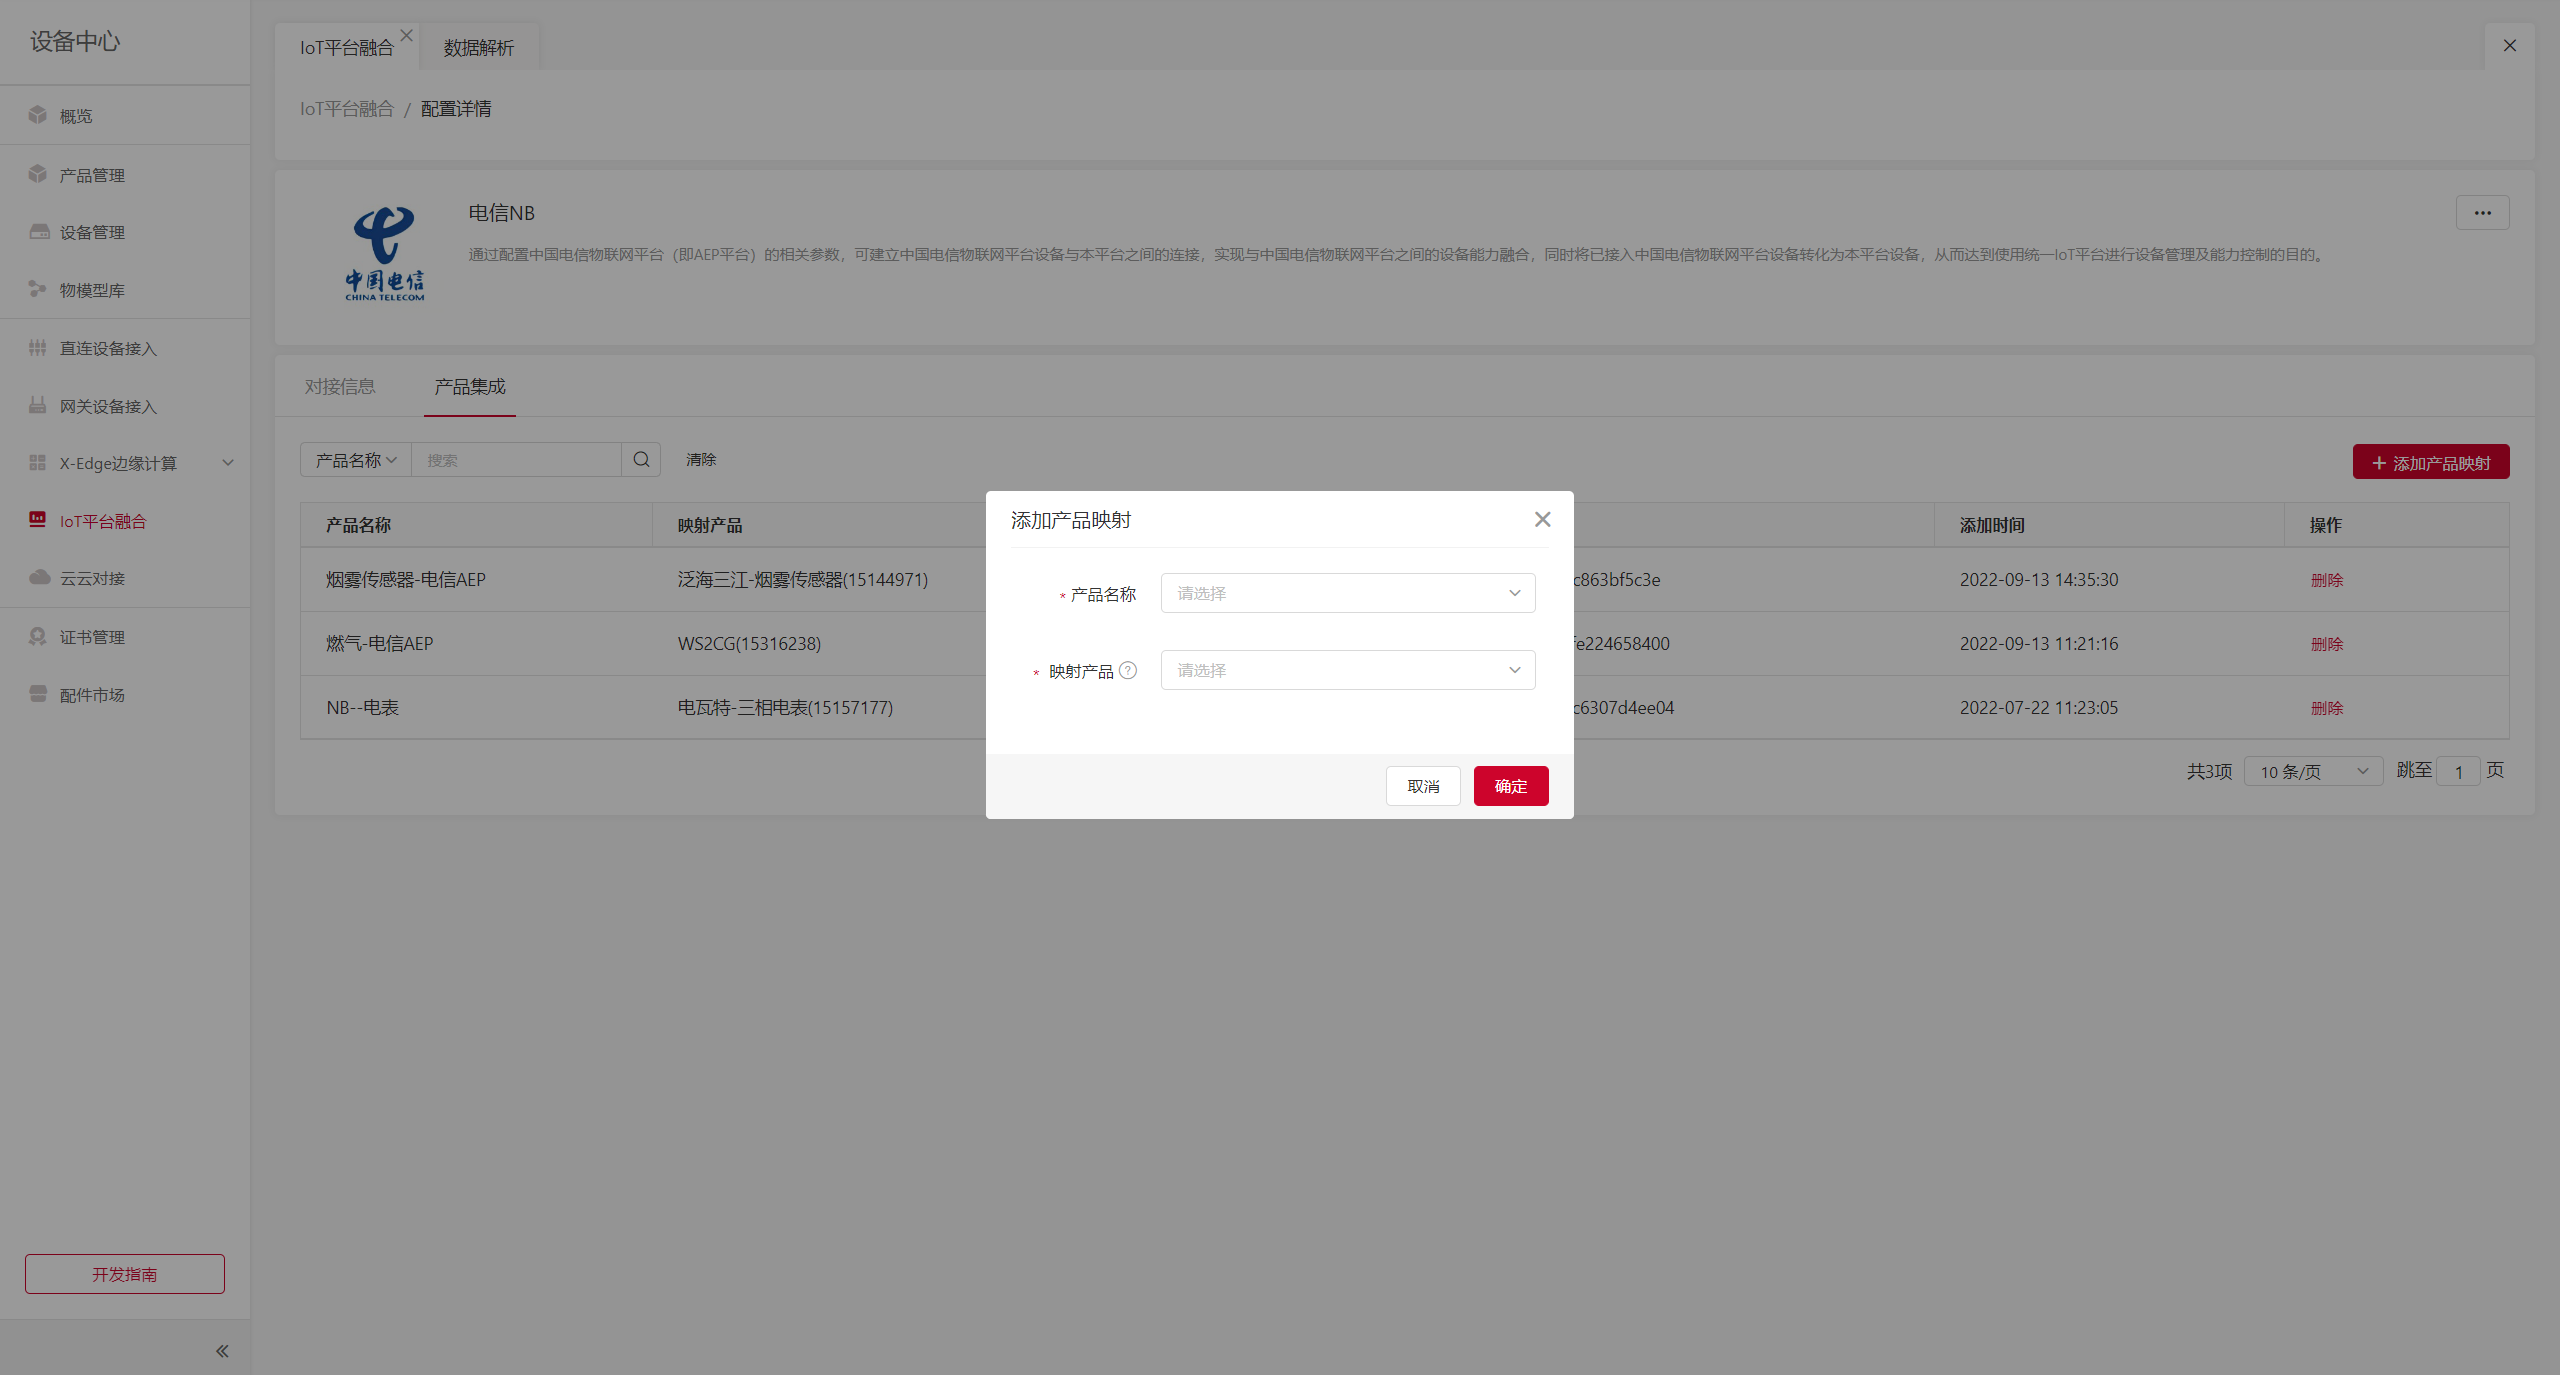The height and width of the screenshot is (1375, 2560).
Task: Click the 取消 button
Action: tap(1423, 786)
